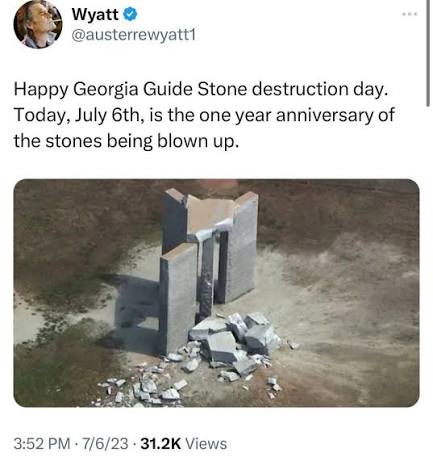Click the phrase "the stones being blown up"
The width and height of the screenshot is (433, 461).
125,142
